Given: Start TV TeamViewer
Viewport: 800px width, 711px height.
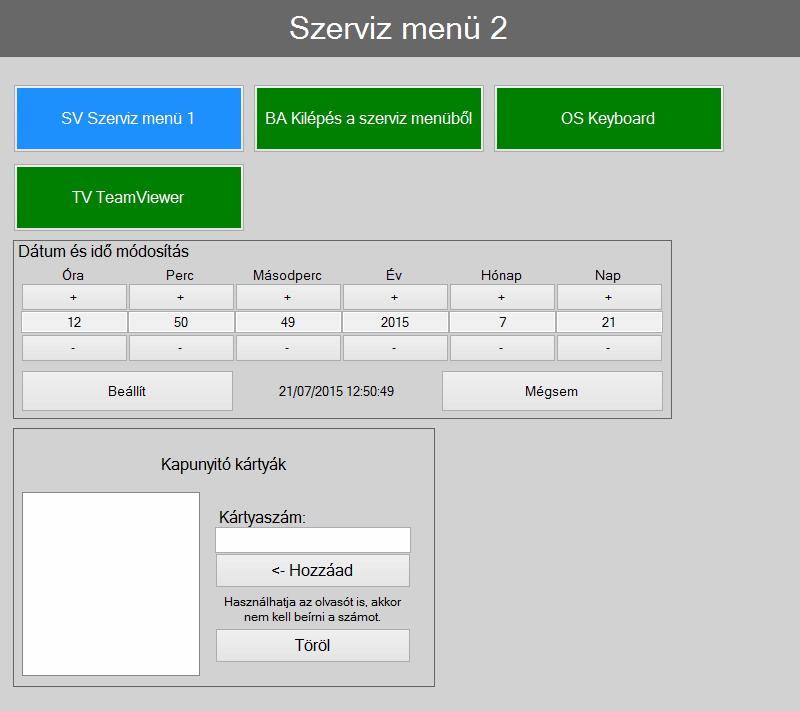Looking at the screenshot, I should (x=129, y=197).
